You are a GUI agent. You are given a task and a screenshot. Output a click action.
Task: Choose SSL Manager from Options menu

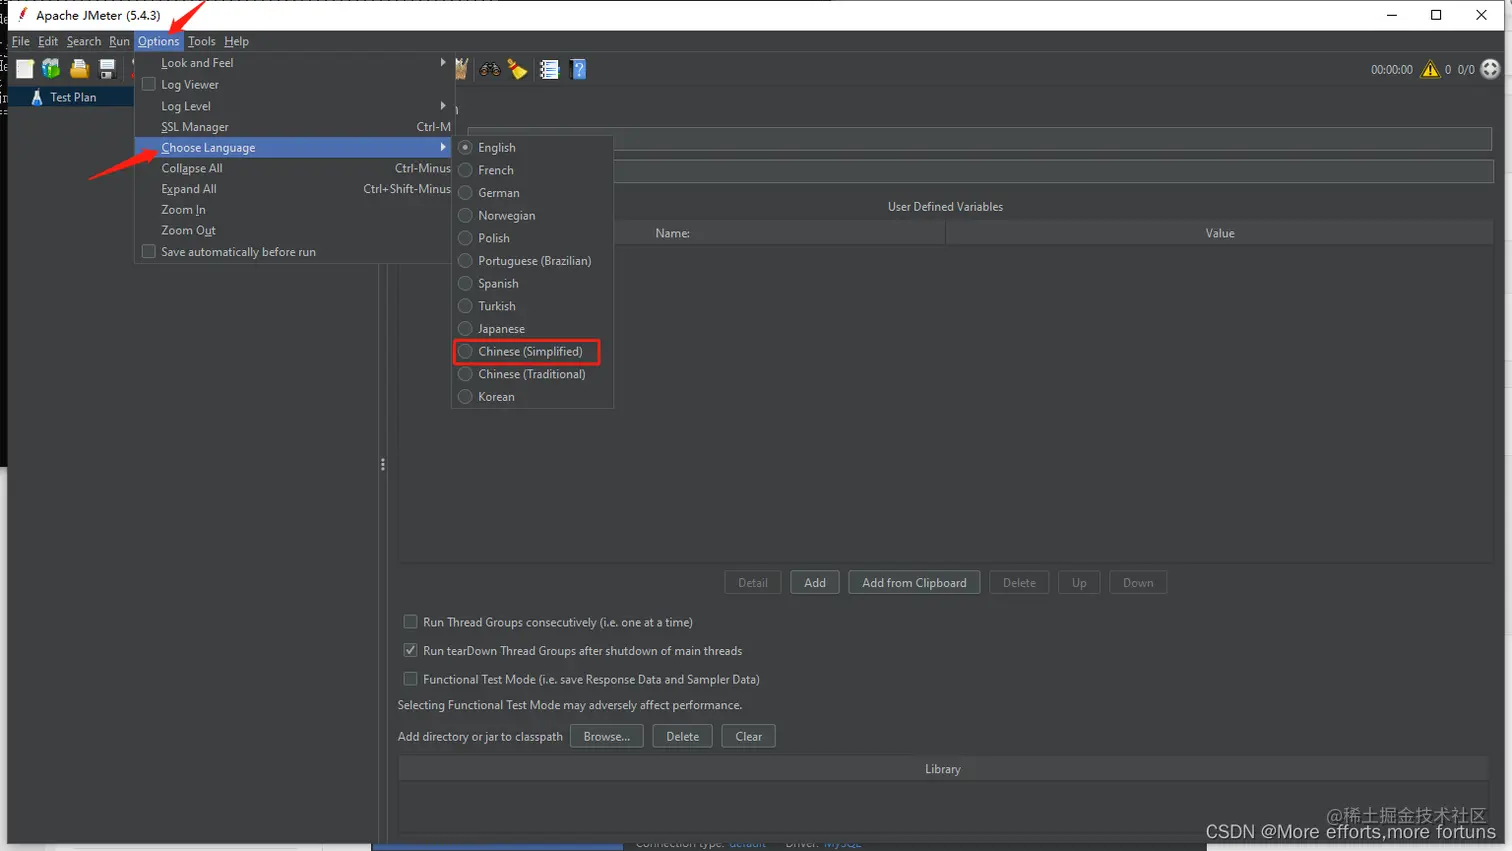[x=294, y=127]
